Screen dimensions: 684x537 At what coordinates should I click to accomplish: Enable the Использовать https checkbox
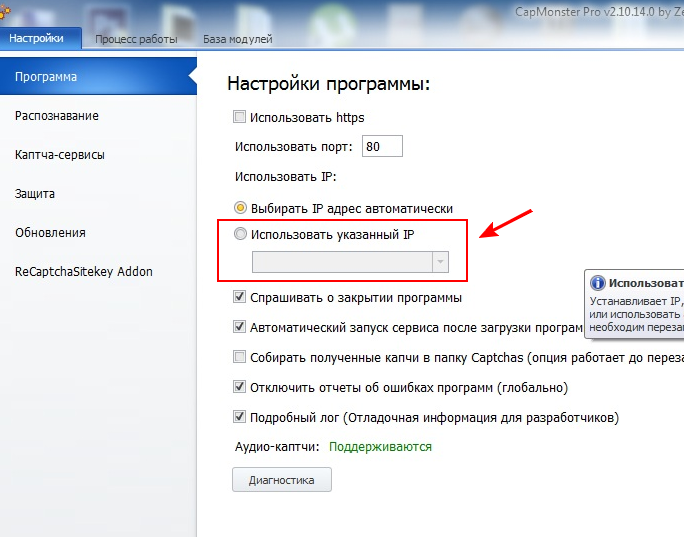point(239,117)
